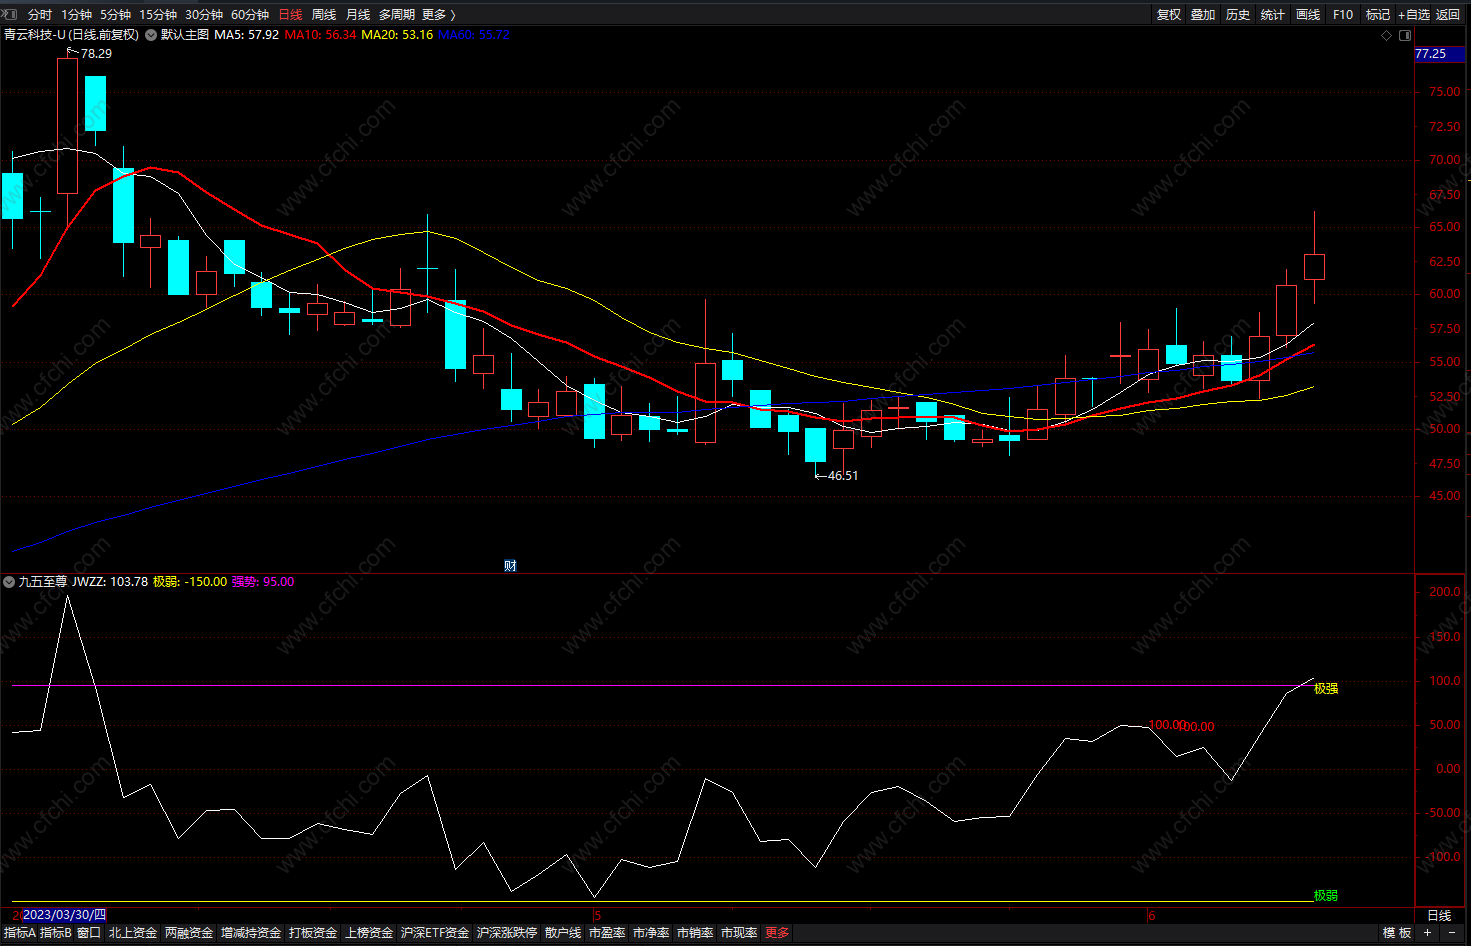Activate the 画线 drawing tool

click(1308, 14)
